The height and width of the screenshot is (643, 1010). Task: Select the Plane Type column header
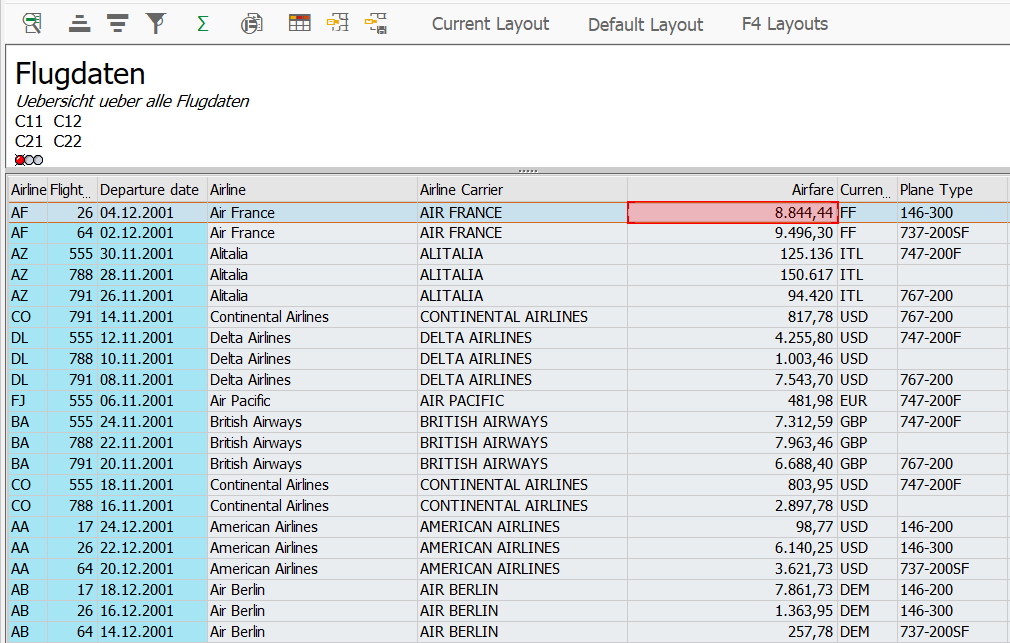pyautogui.click(x=952, y=189)
